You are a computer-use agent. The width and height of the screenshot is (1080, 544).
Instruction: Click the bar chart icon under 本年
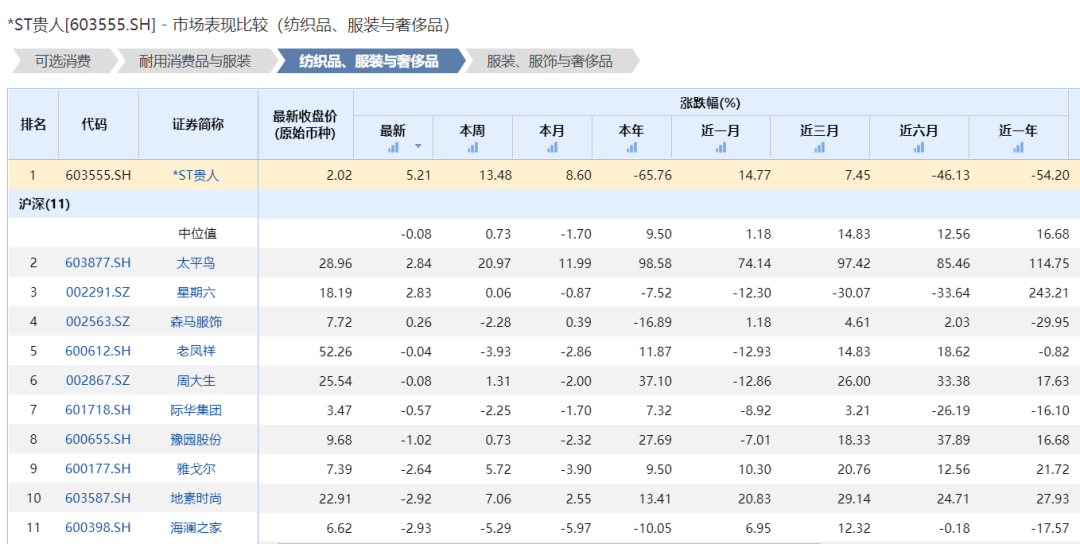[x=632, y=147]
